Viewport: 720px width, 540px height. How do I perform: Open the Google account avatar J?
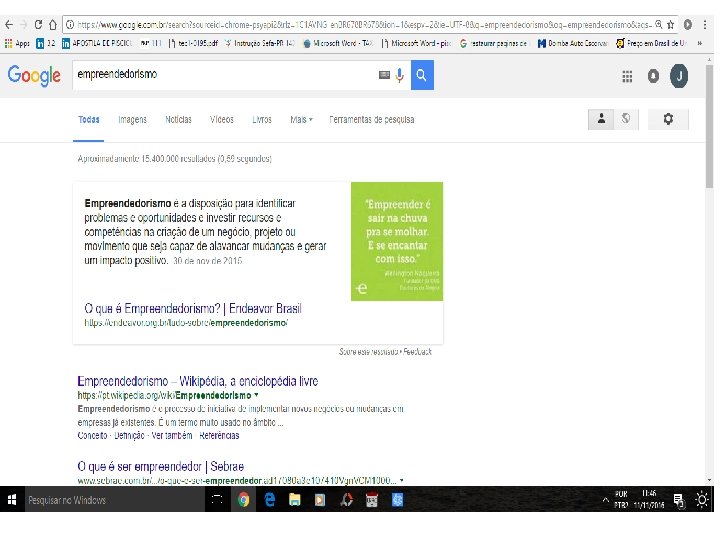tap(679, 76)
